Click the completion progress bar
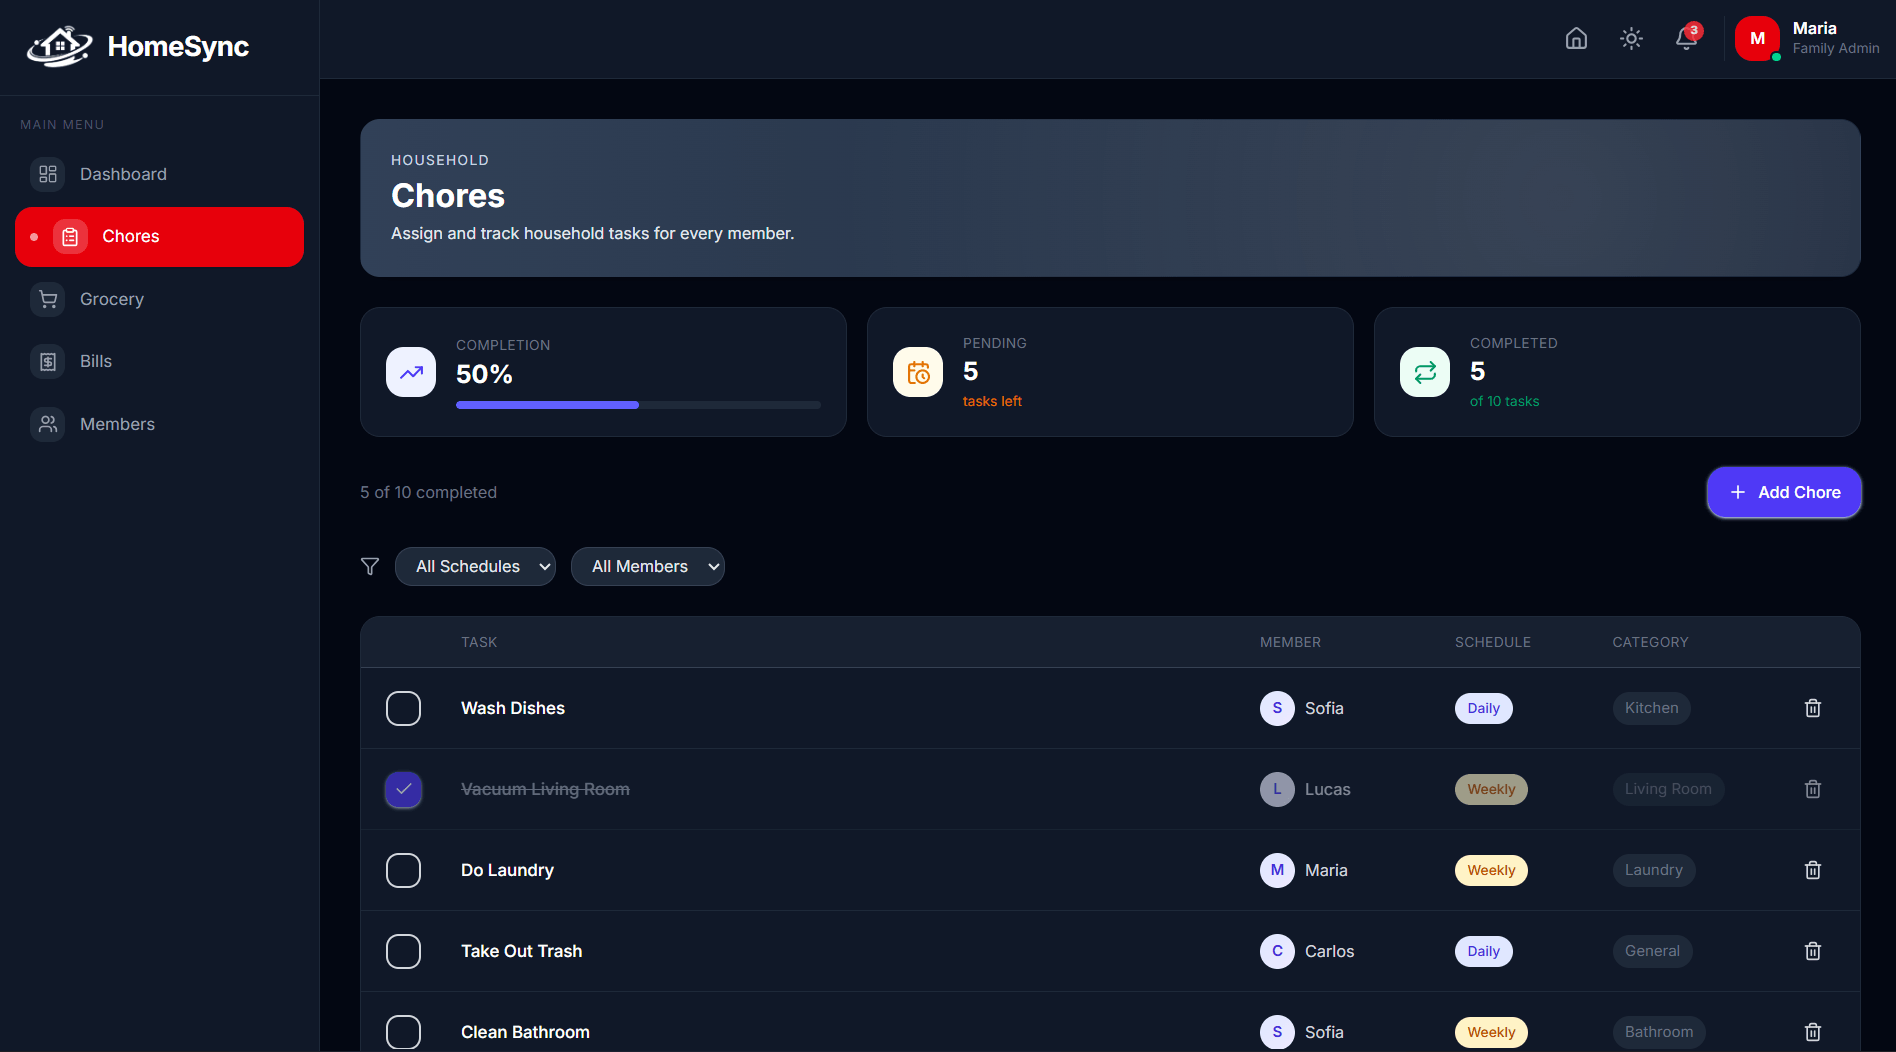Viewport: 1896px width, 1052px height. [637, 405]
